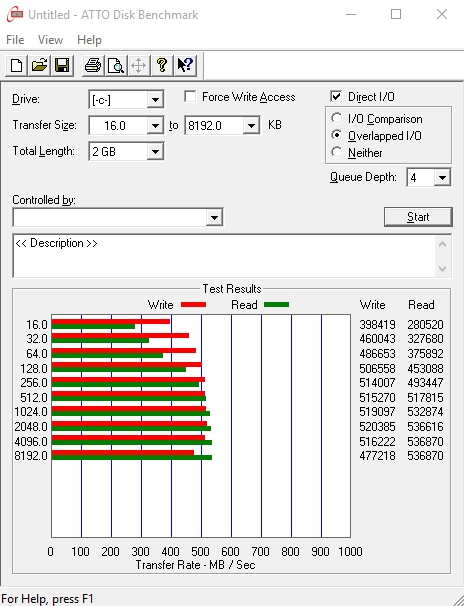
Task: Open the Total Length dropdown
Action: click(x=155, y=152)
